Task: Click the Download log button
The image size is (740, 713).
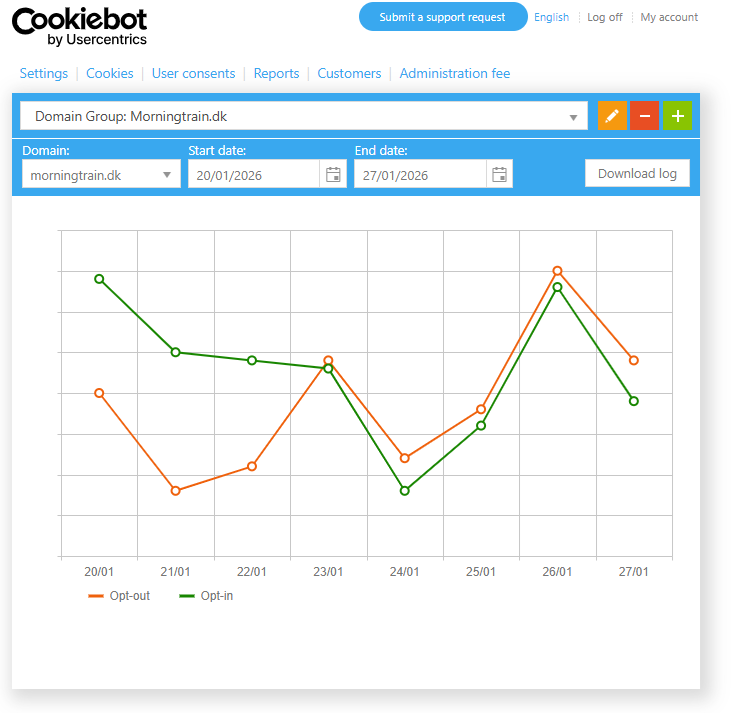Action: click(x=637, y=173)
